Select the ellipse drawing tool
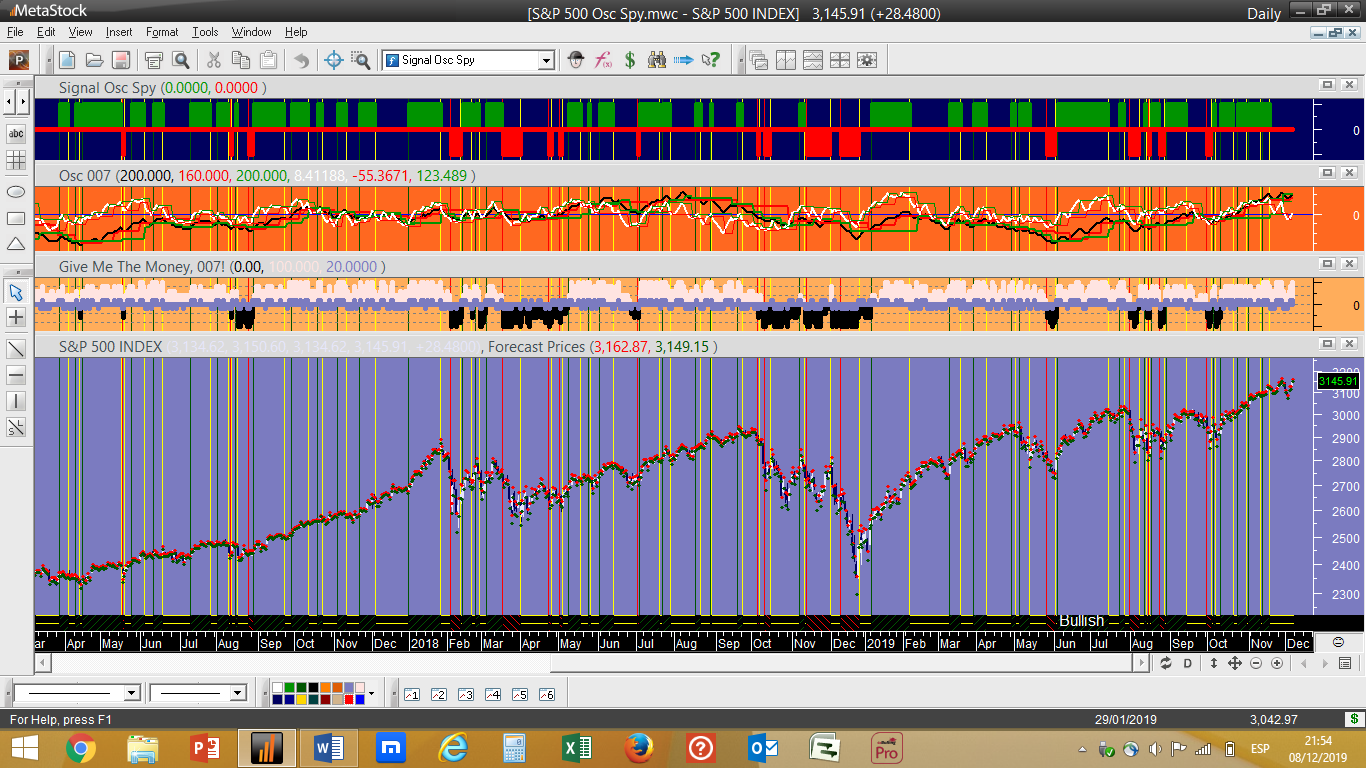Screen dimensions: 1366x768 point(16,191)
